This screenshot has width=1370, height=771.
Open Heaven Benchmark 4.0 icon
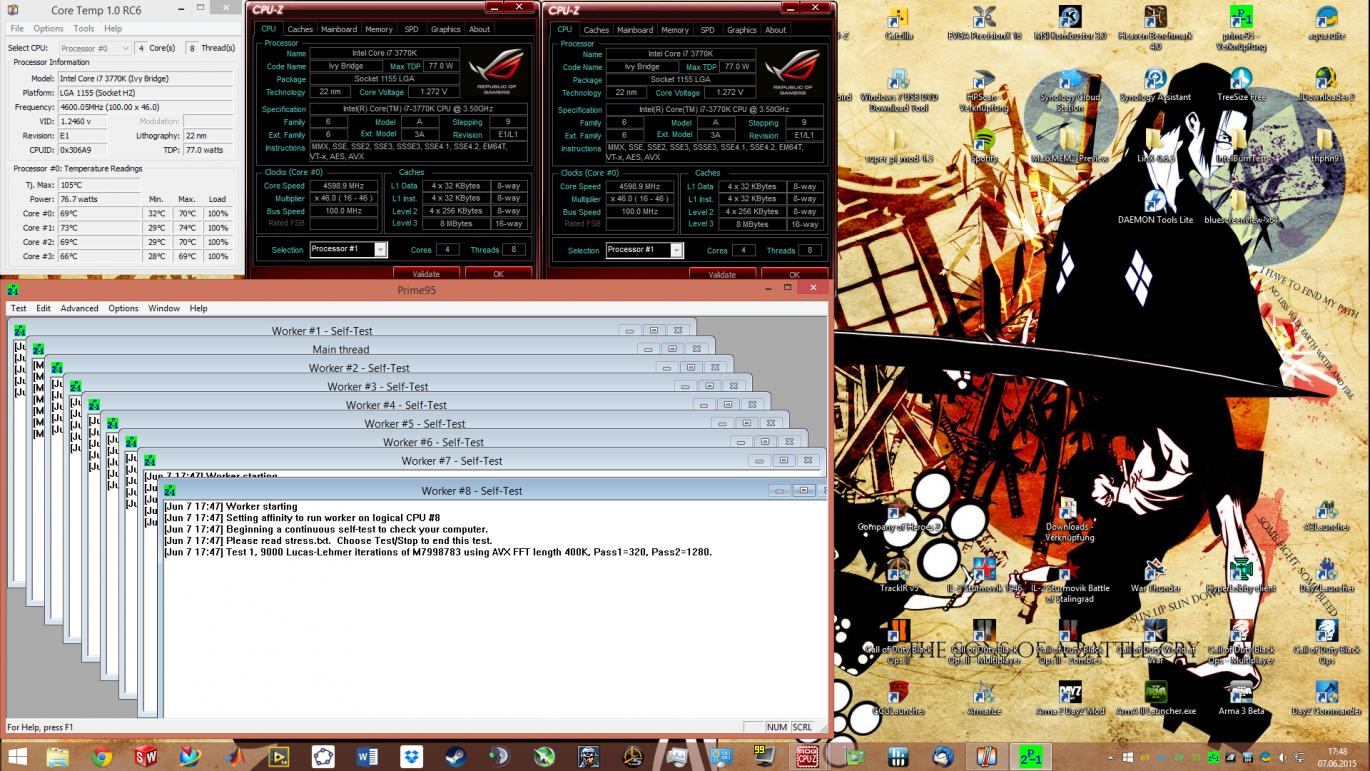coord(1155,28)
